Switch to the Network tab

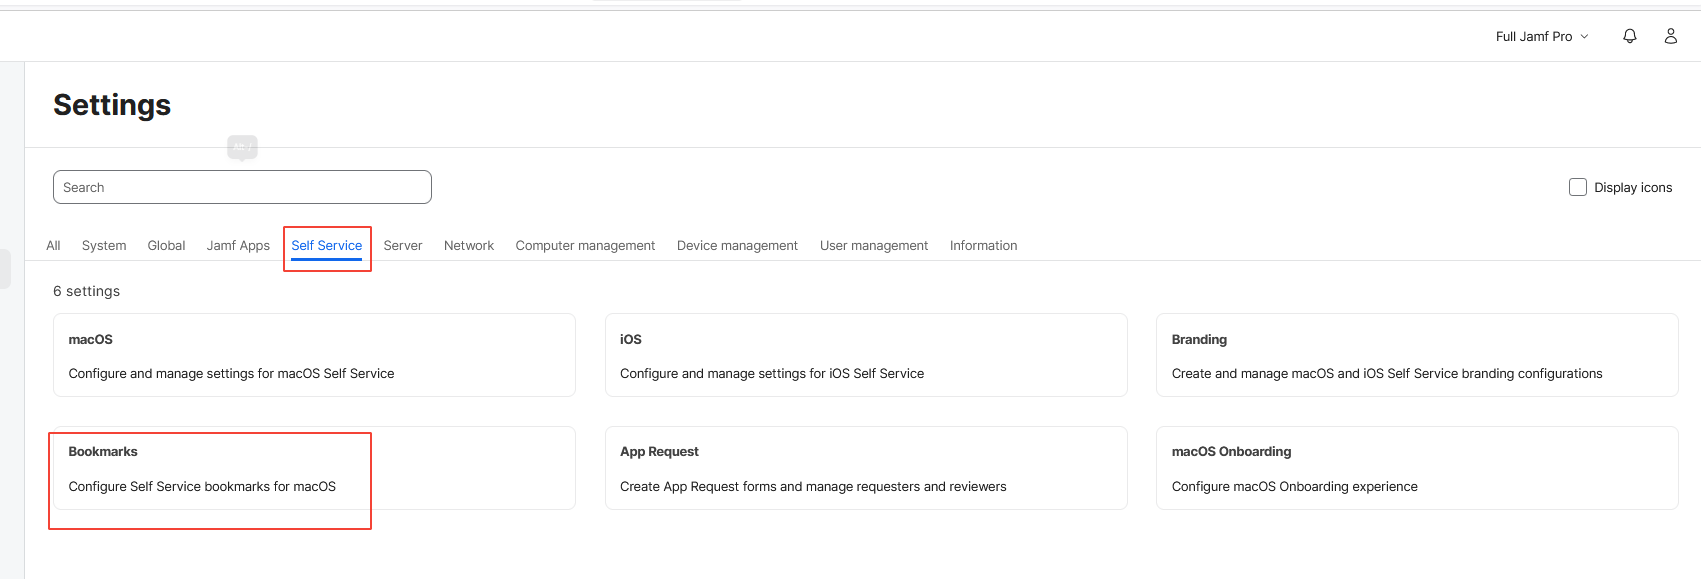click(x=469, y=245)
